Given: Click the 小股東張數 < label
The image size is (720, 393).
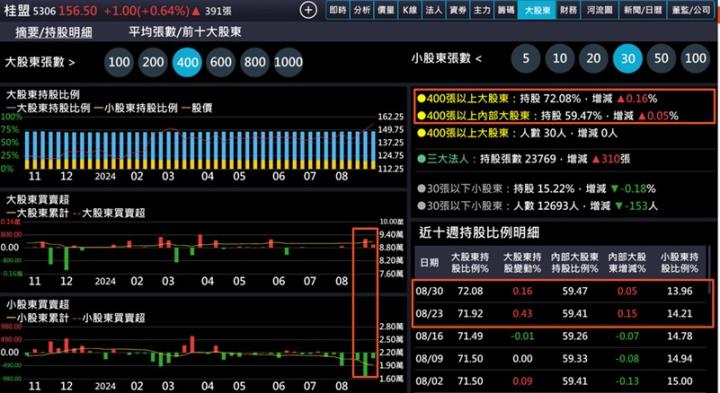Looking at the screenshot, I should pyautogui.click(x=447, y=58).
